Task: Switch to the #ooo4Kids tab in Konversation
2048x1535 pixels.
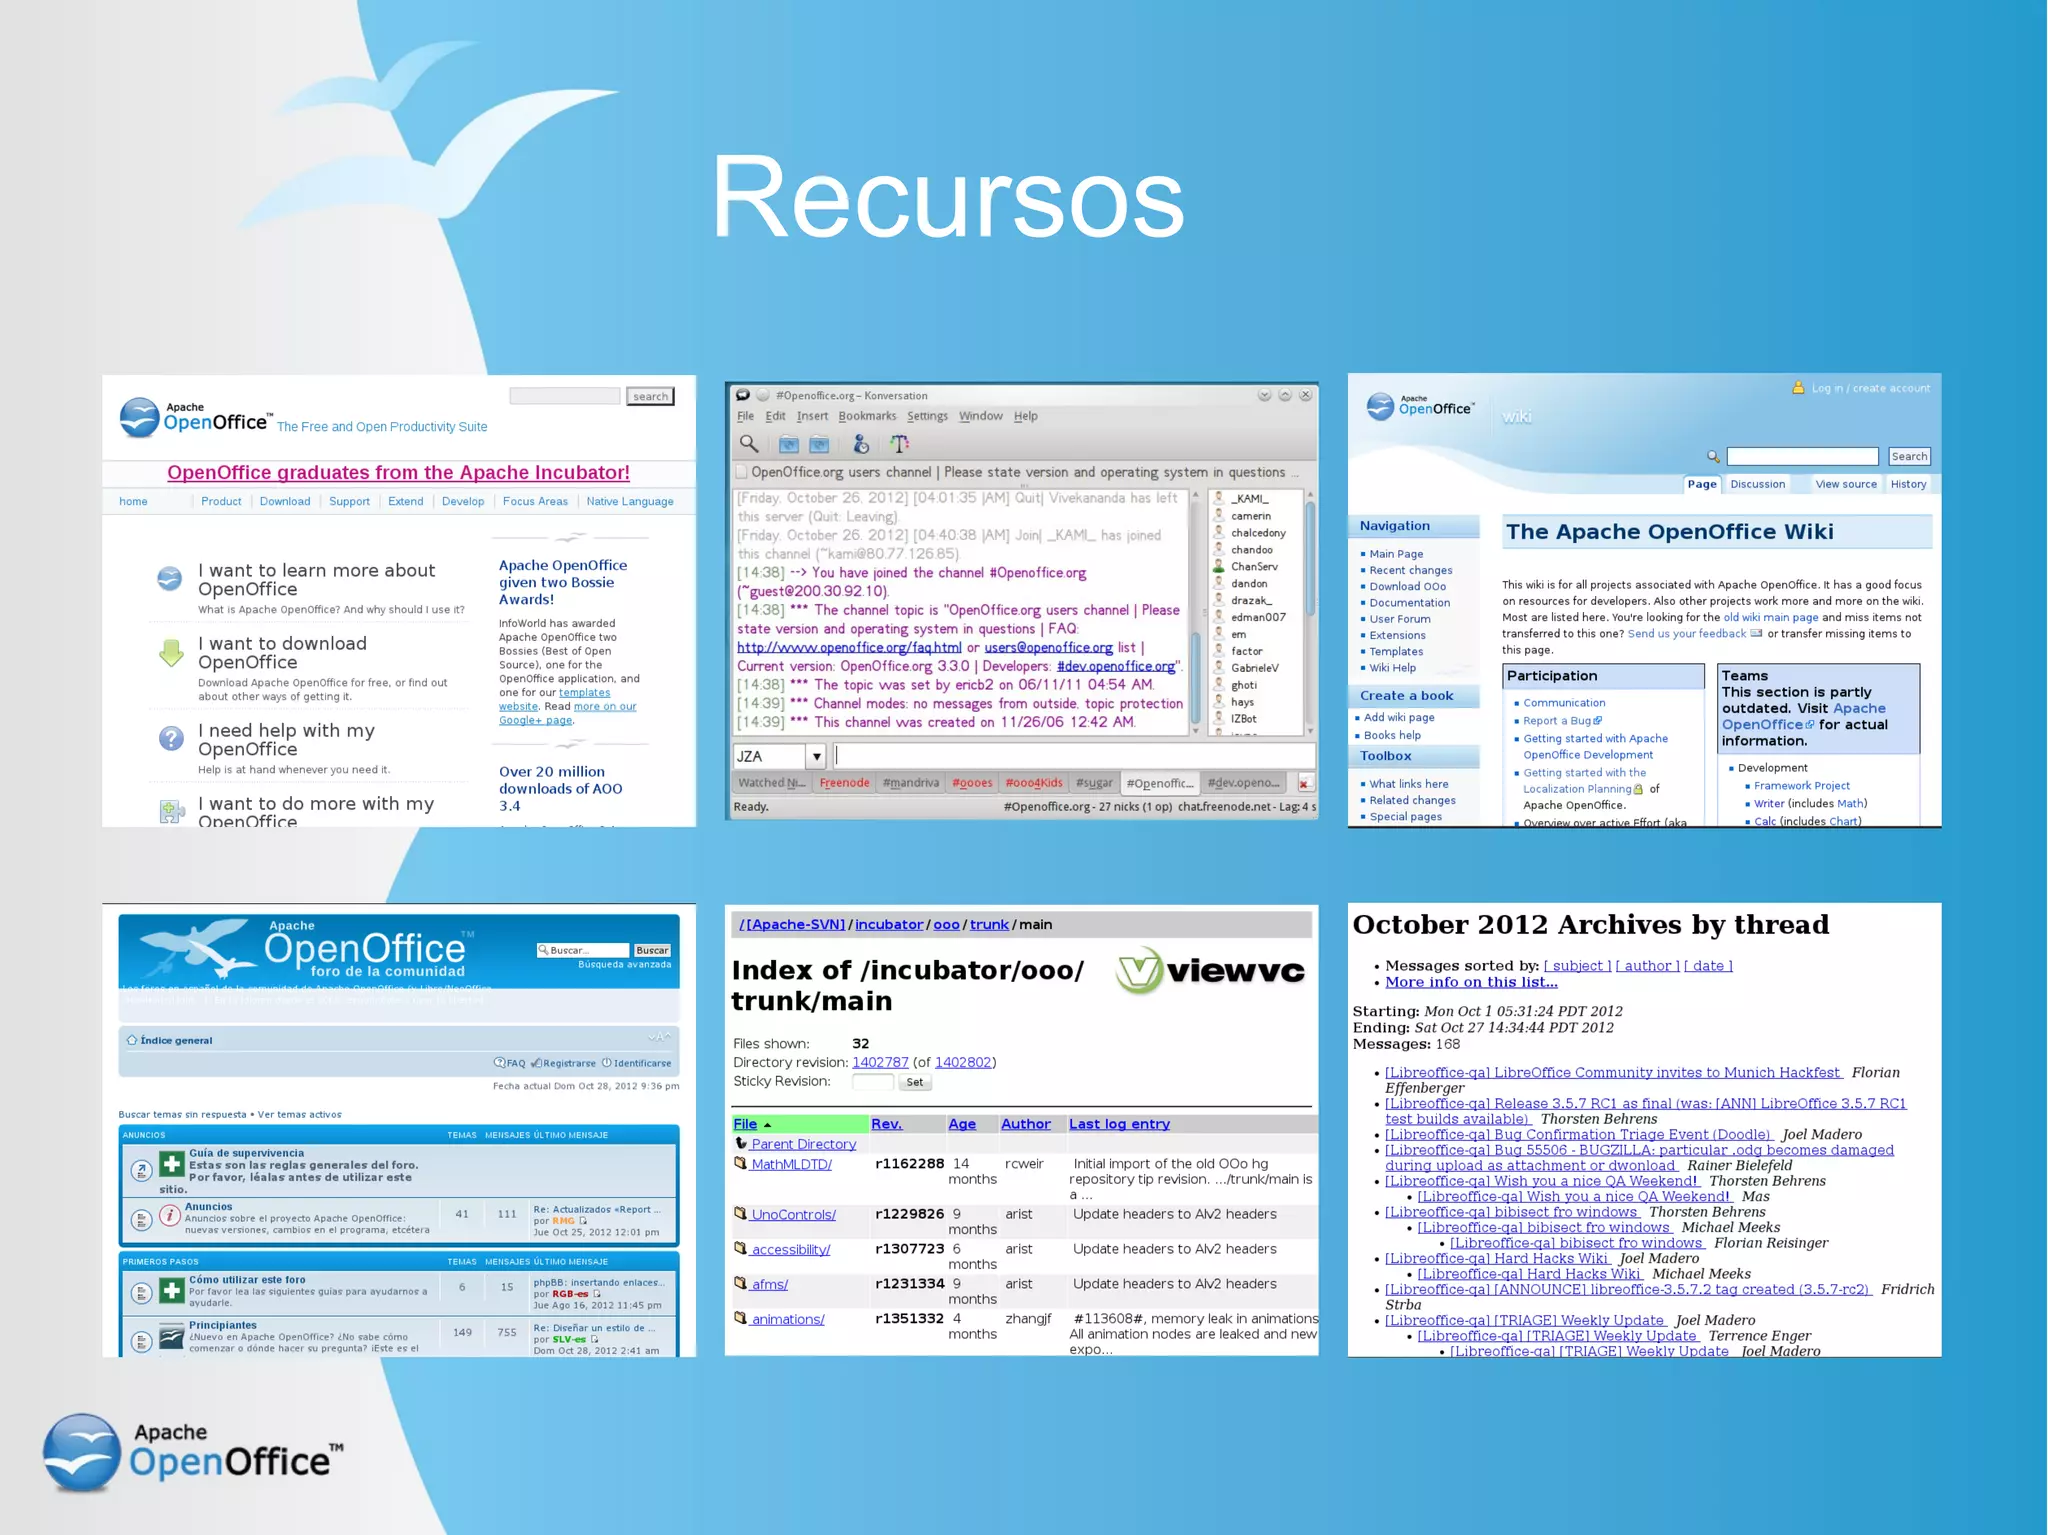Action: [x=1034, y=783]
